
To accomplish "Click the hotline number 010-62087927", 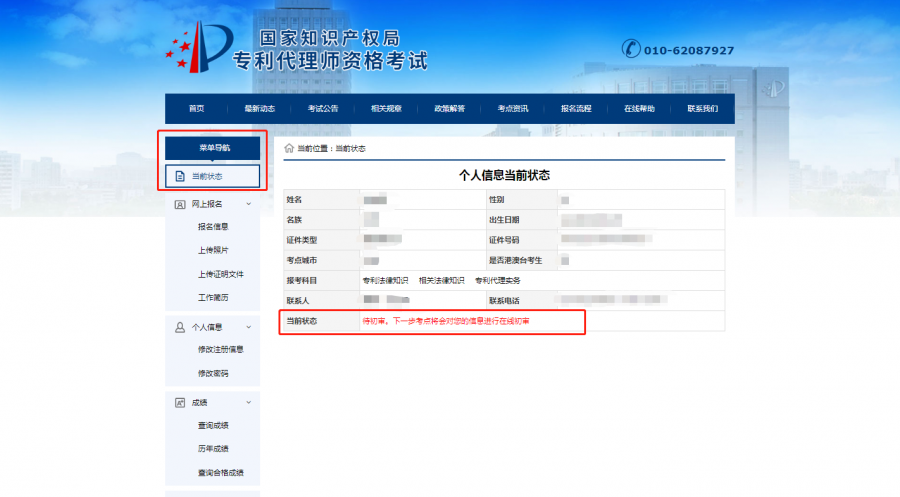I will click(689, 51).
